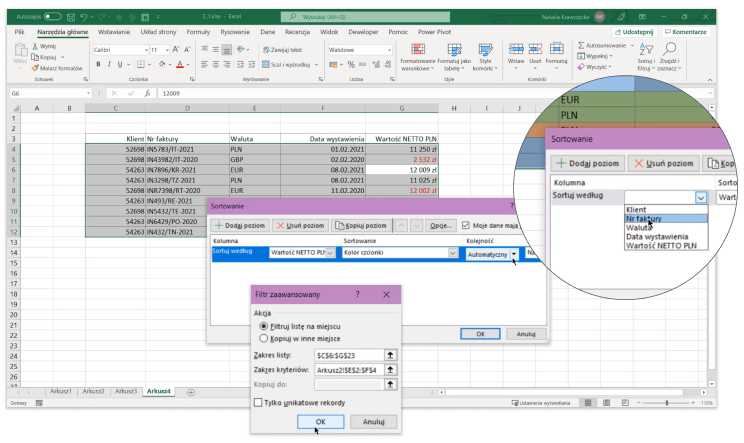Expand the Wartość NETTO PLN column dropdown
Screen dimensions: 744x443
click(332, 253)
